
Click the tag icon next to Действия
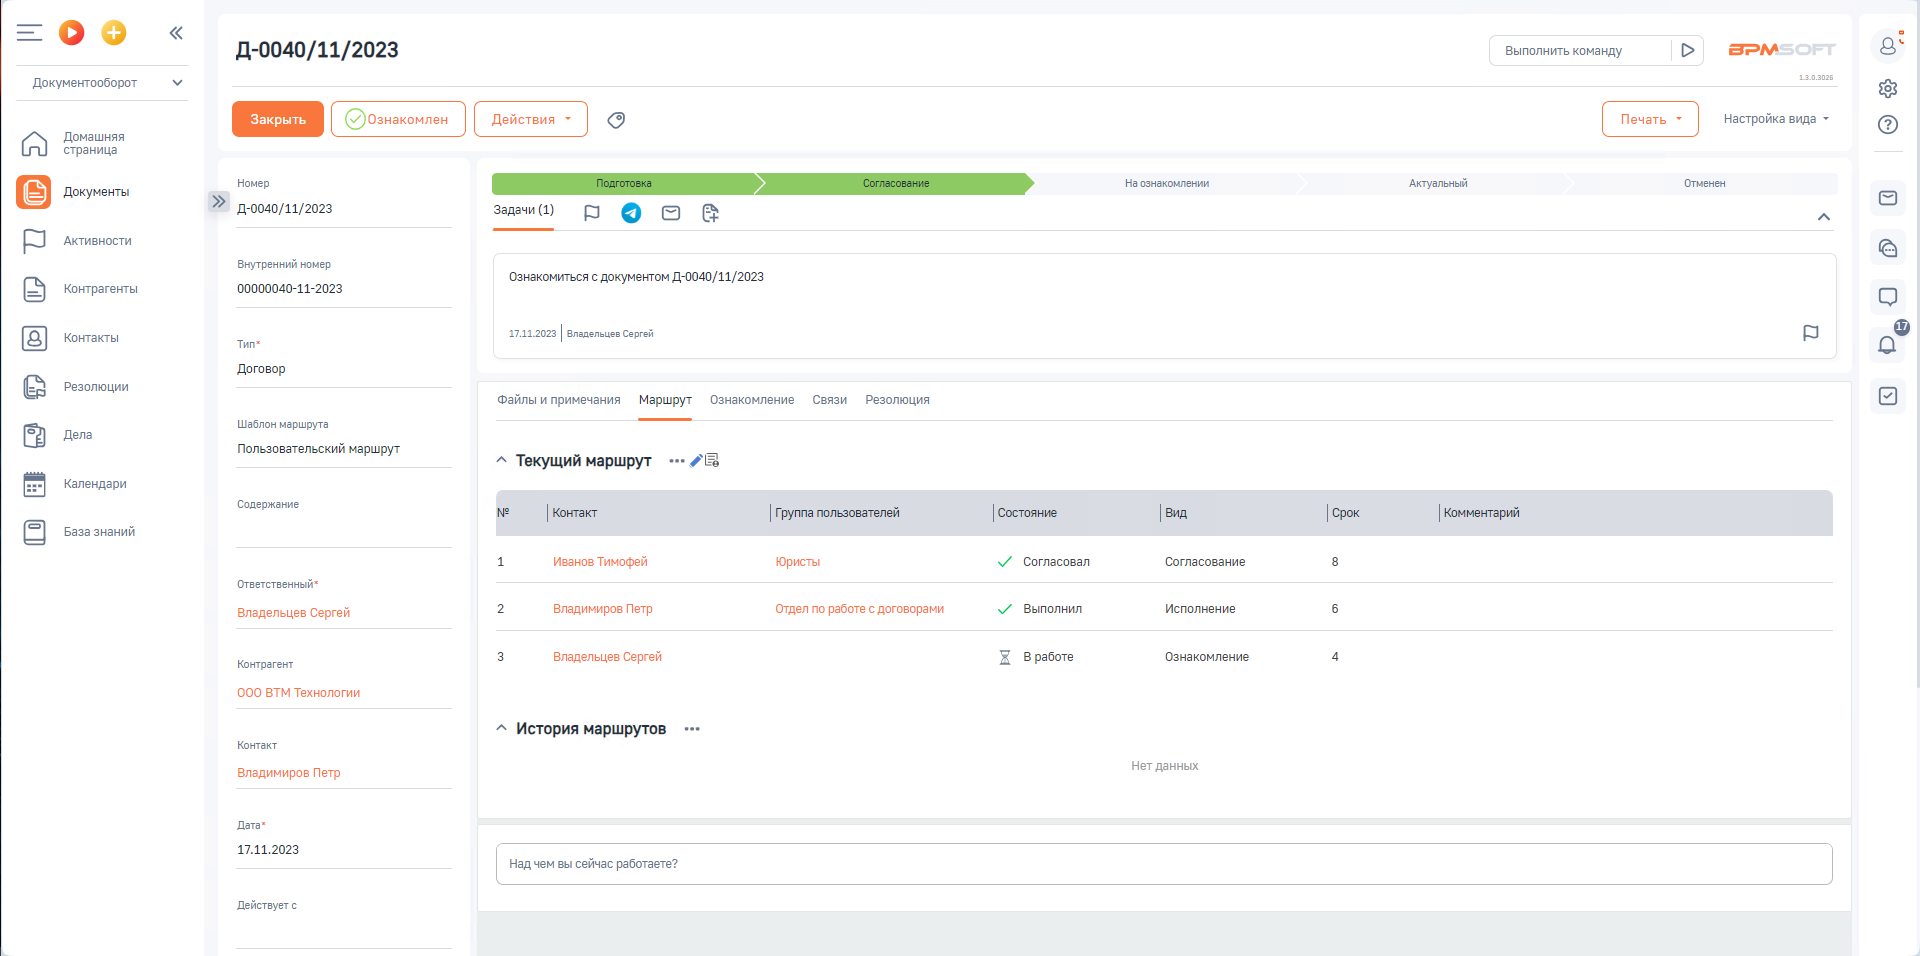click(x=617, y=120)
